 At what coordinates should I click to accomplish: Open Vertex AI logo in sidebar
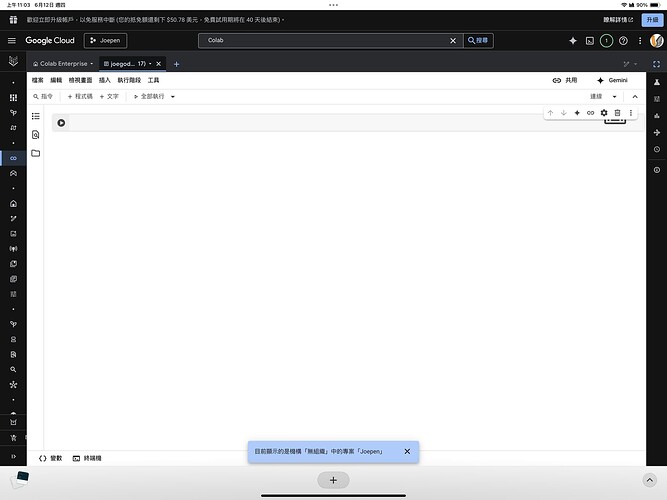pos(13,61)
